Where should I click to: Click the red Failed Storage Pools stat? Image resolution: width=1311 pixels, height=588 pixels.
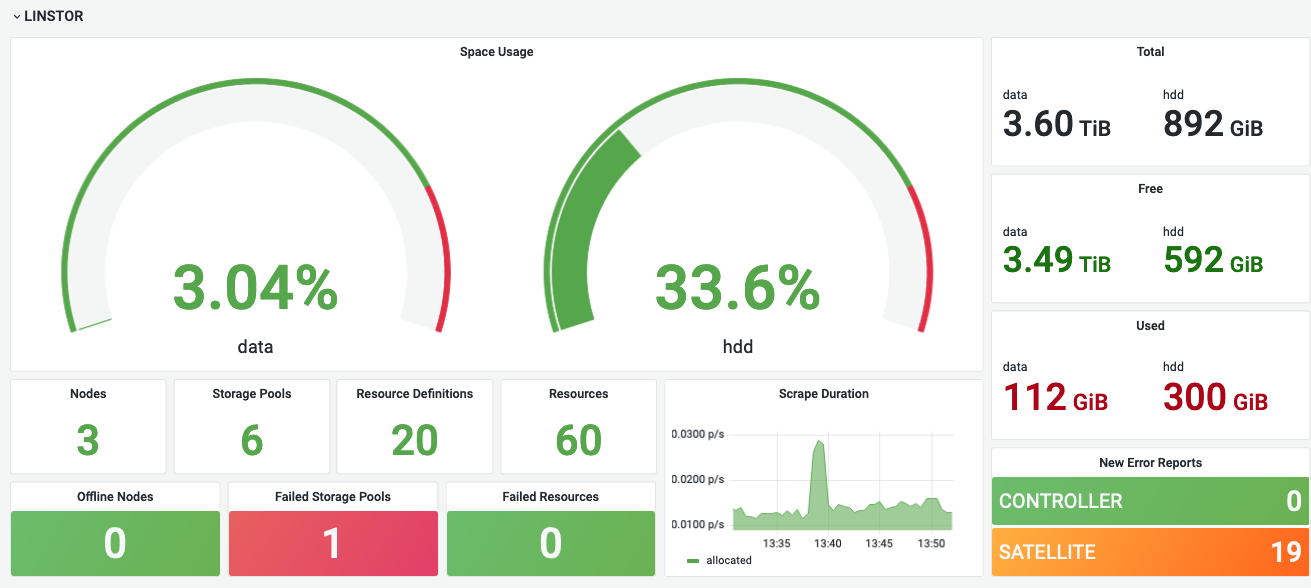pos(333,543)
